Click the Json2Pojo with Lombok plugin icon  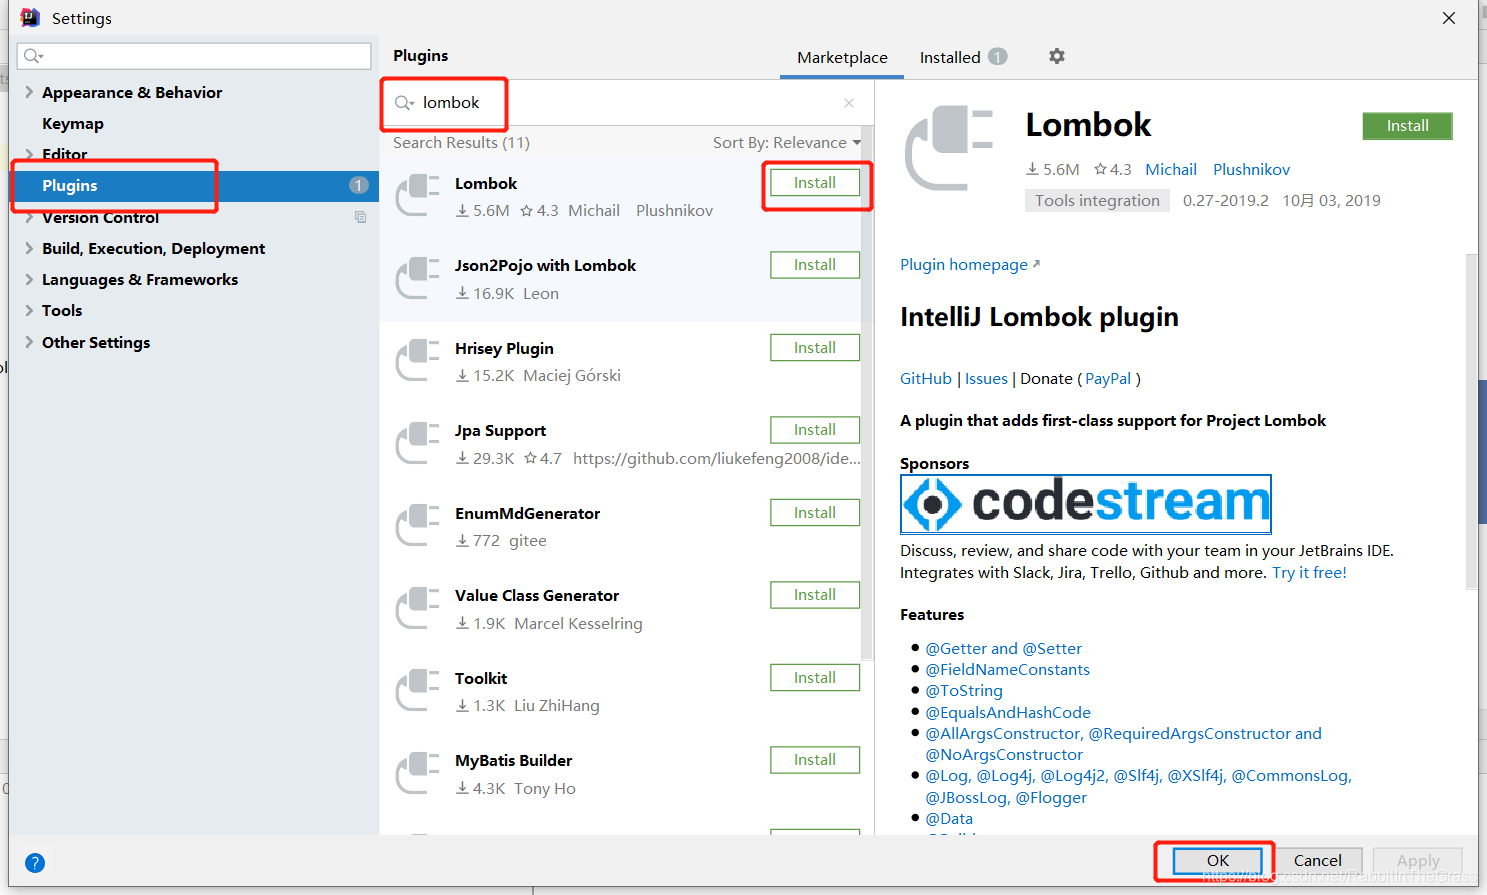point(418,278)
